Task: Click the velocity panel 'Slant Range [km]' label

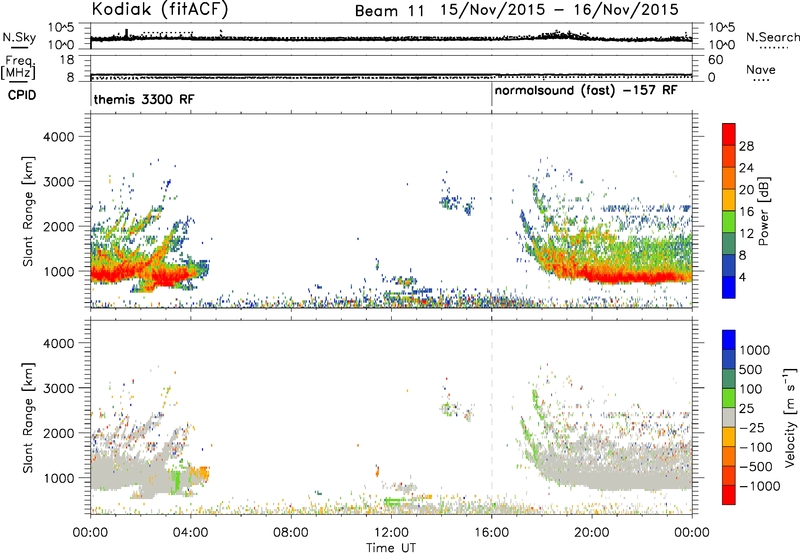Action: tap(28, 417)
